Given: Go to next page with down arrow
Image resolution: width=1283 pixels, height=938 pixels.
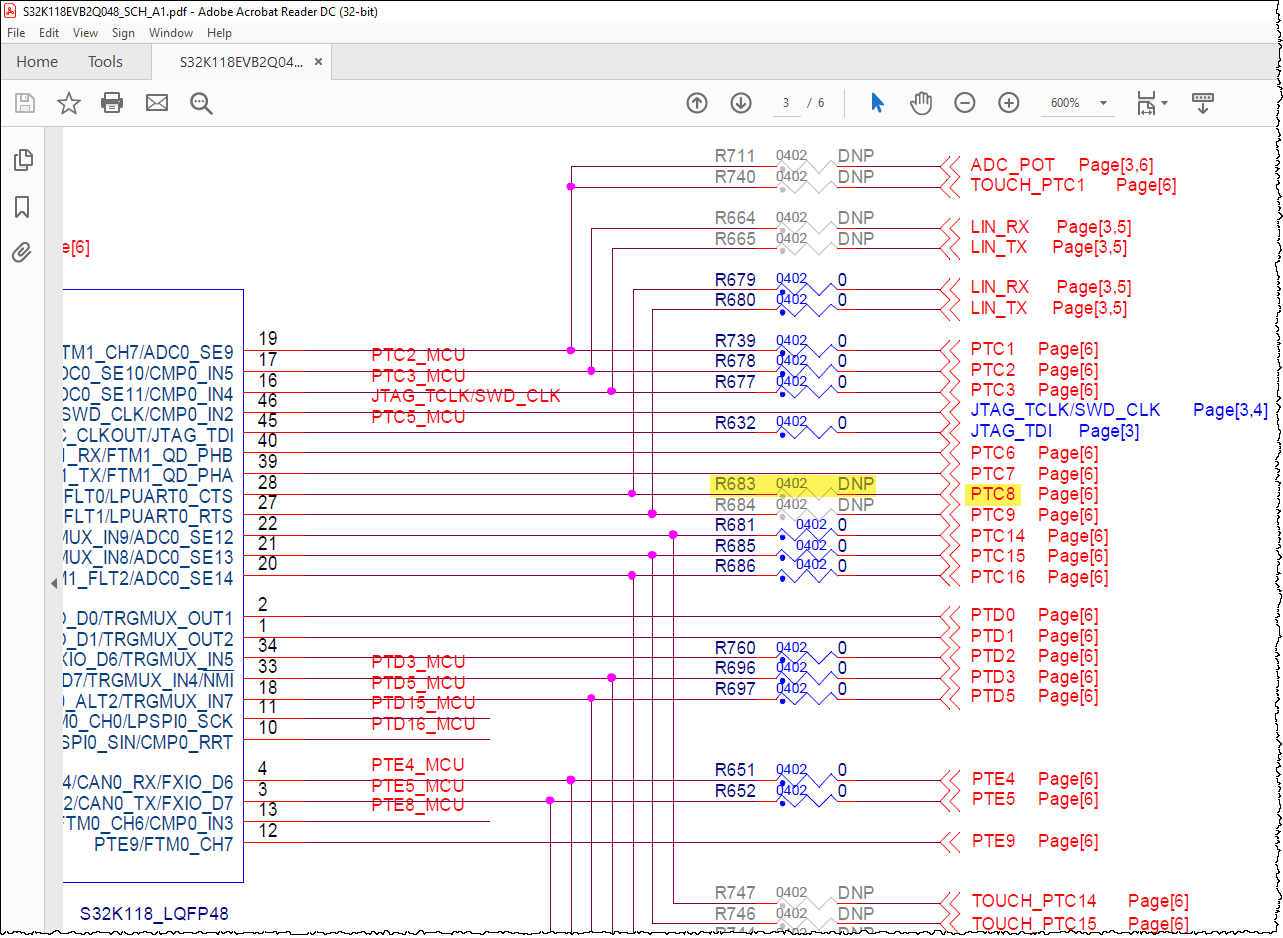Looking at the screenshot, I should [740, 102].
